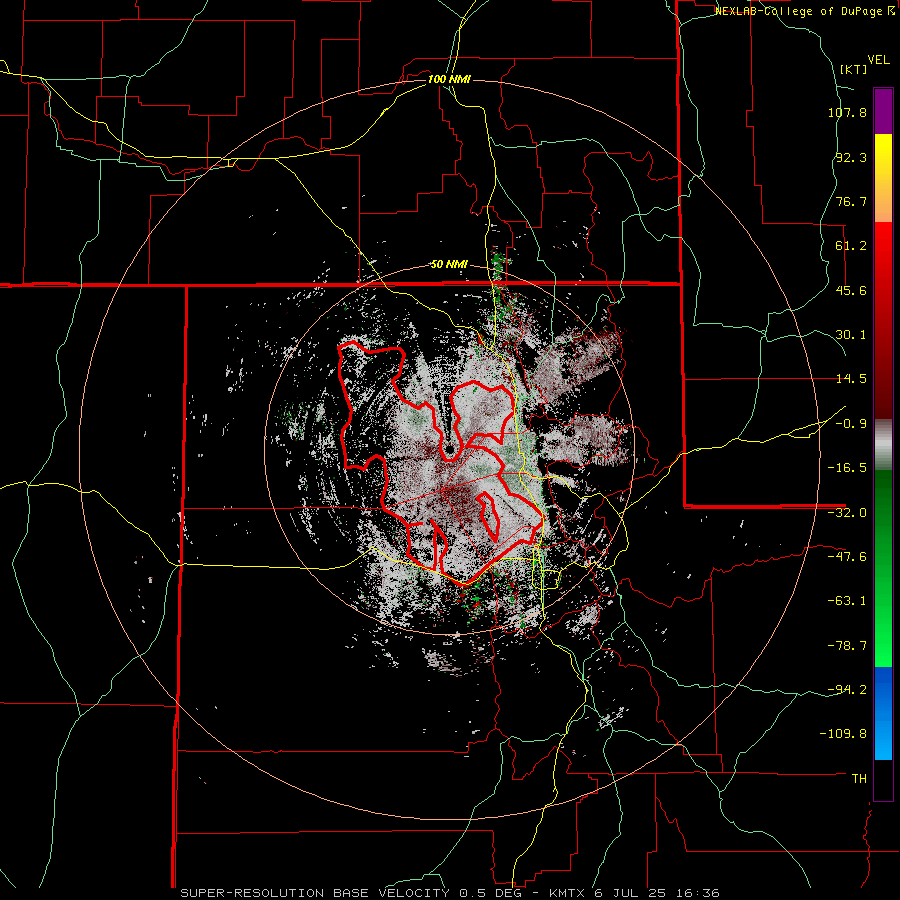Image resolution: width=900 pixels, height=900 pixels.
Task: Click the SUPER-RESOLUTION BASE VELOCITY caption
Action: coord(315,893)
